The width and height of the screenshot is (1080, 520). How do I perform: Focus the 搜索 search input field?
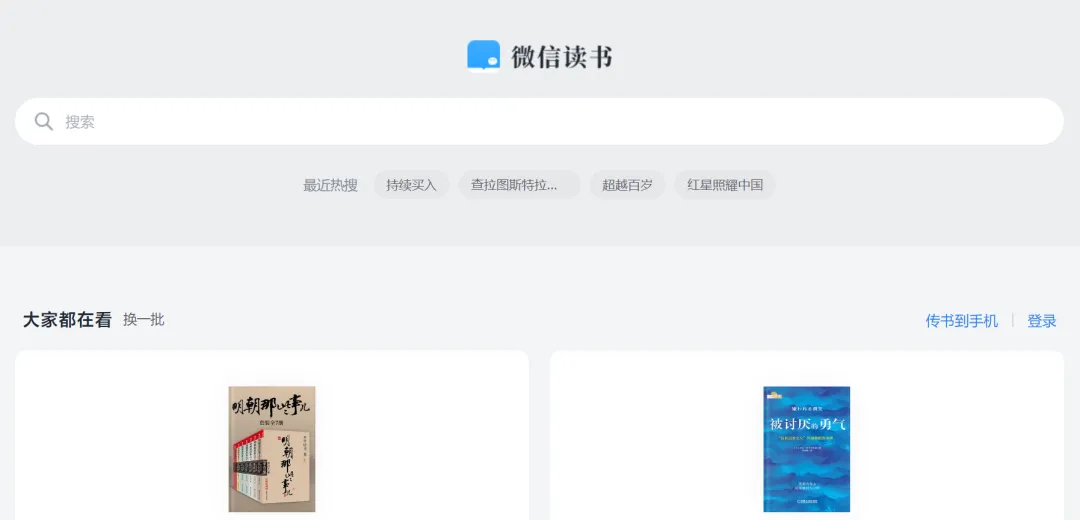click(539, 122)
